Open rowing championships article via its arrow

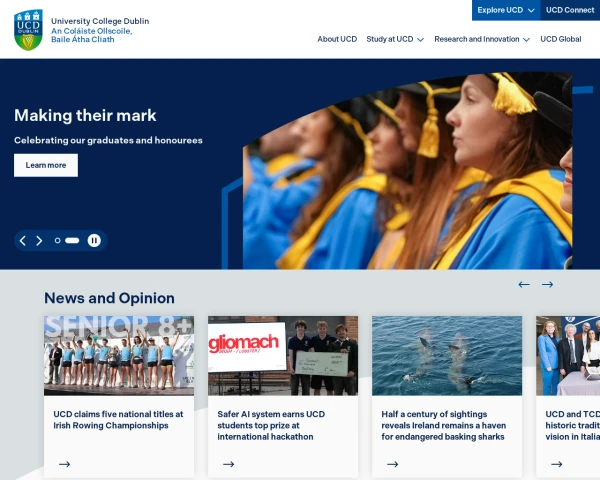coord(64,464)
